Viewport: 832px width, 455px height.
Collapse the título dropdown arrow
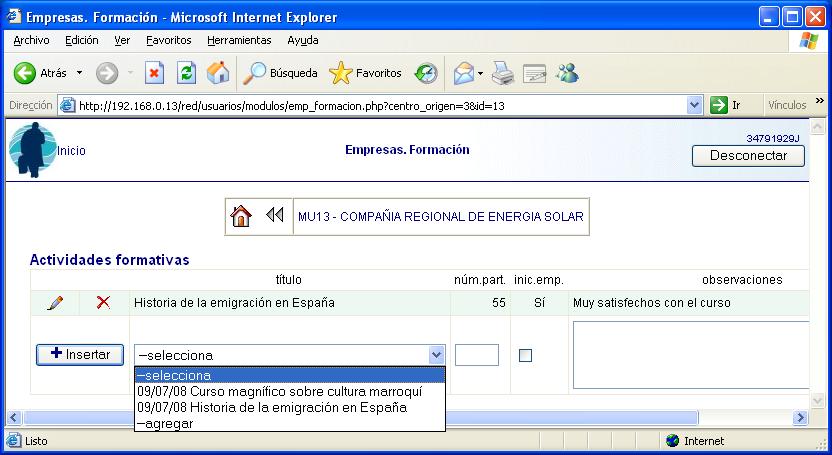(436, 355)
